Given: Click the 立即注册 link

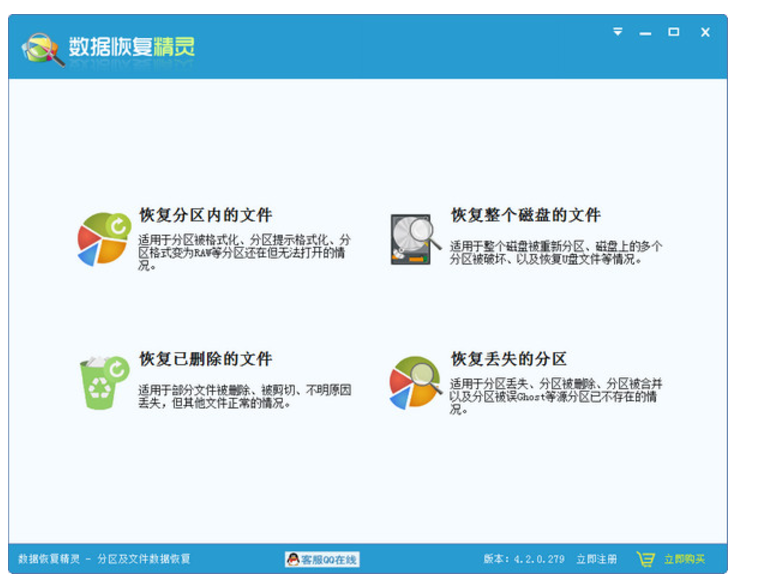Looking at the screenshot, I should click(x=597, y=559).
